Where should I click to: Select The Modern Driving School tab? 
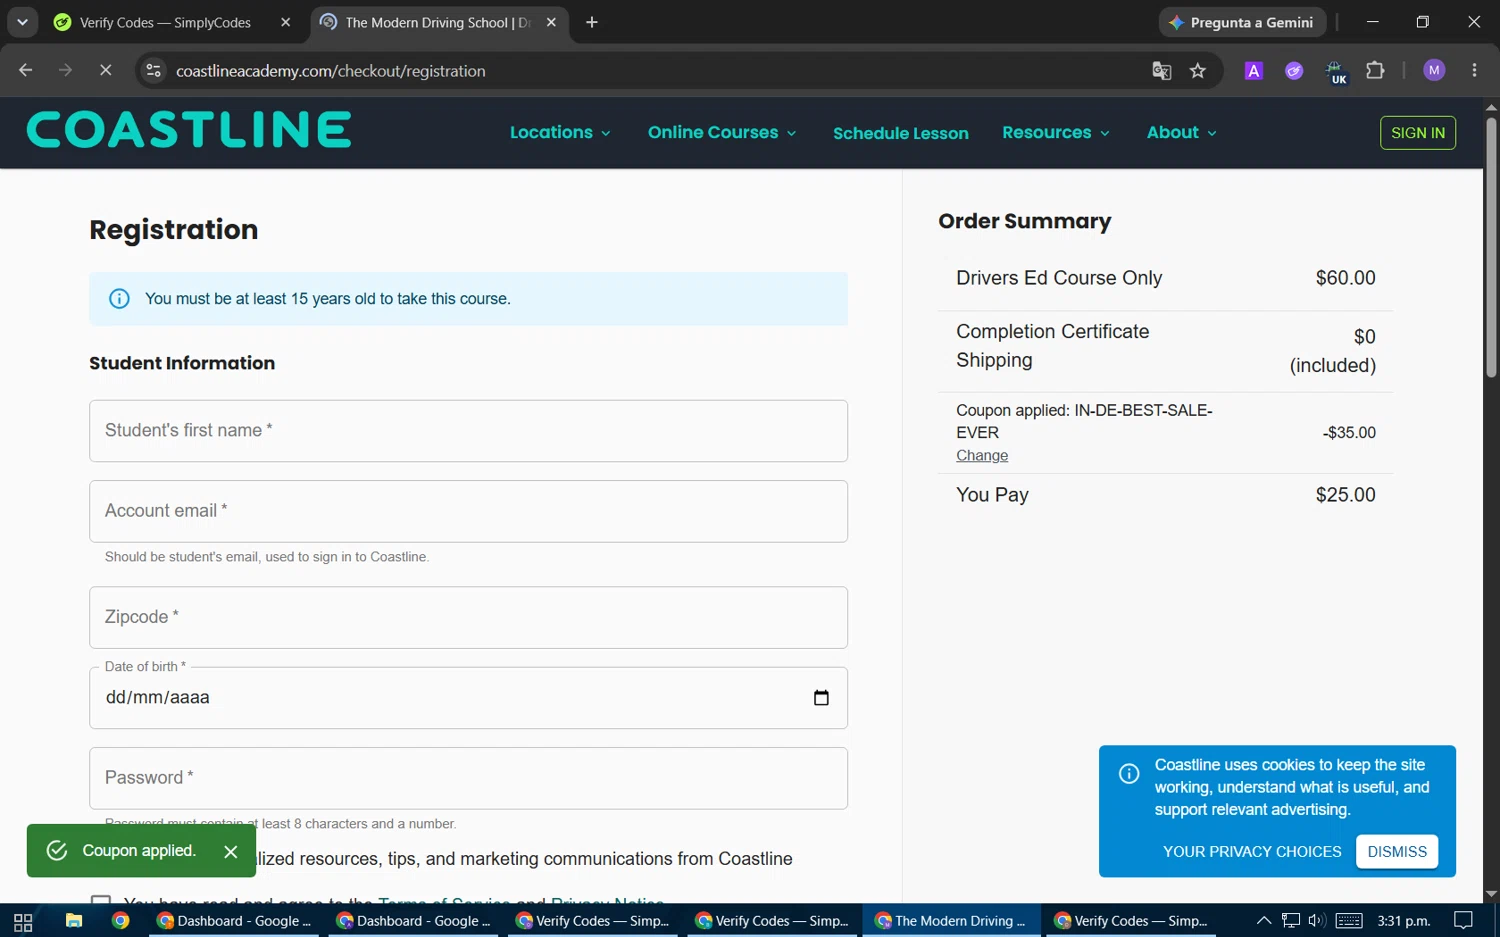[437, 22]
